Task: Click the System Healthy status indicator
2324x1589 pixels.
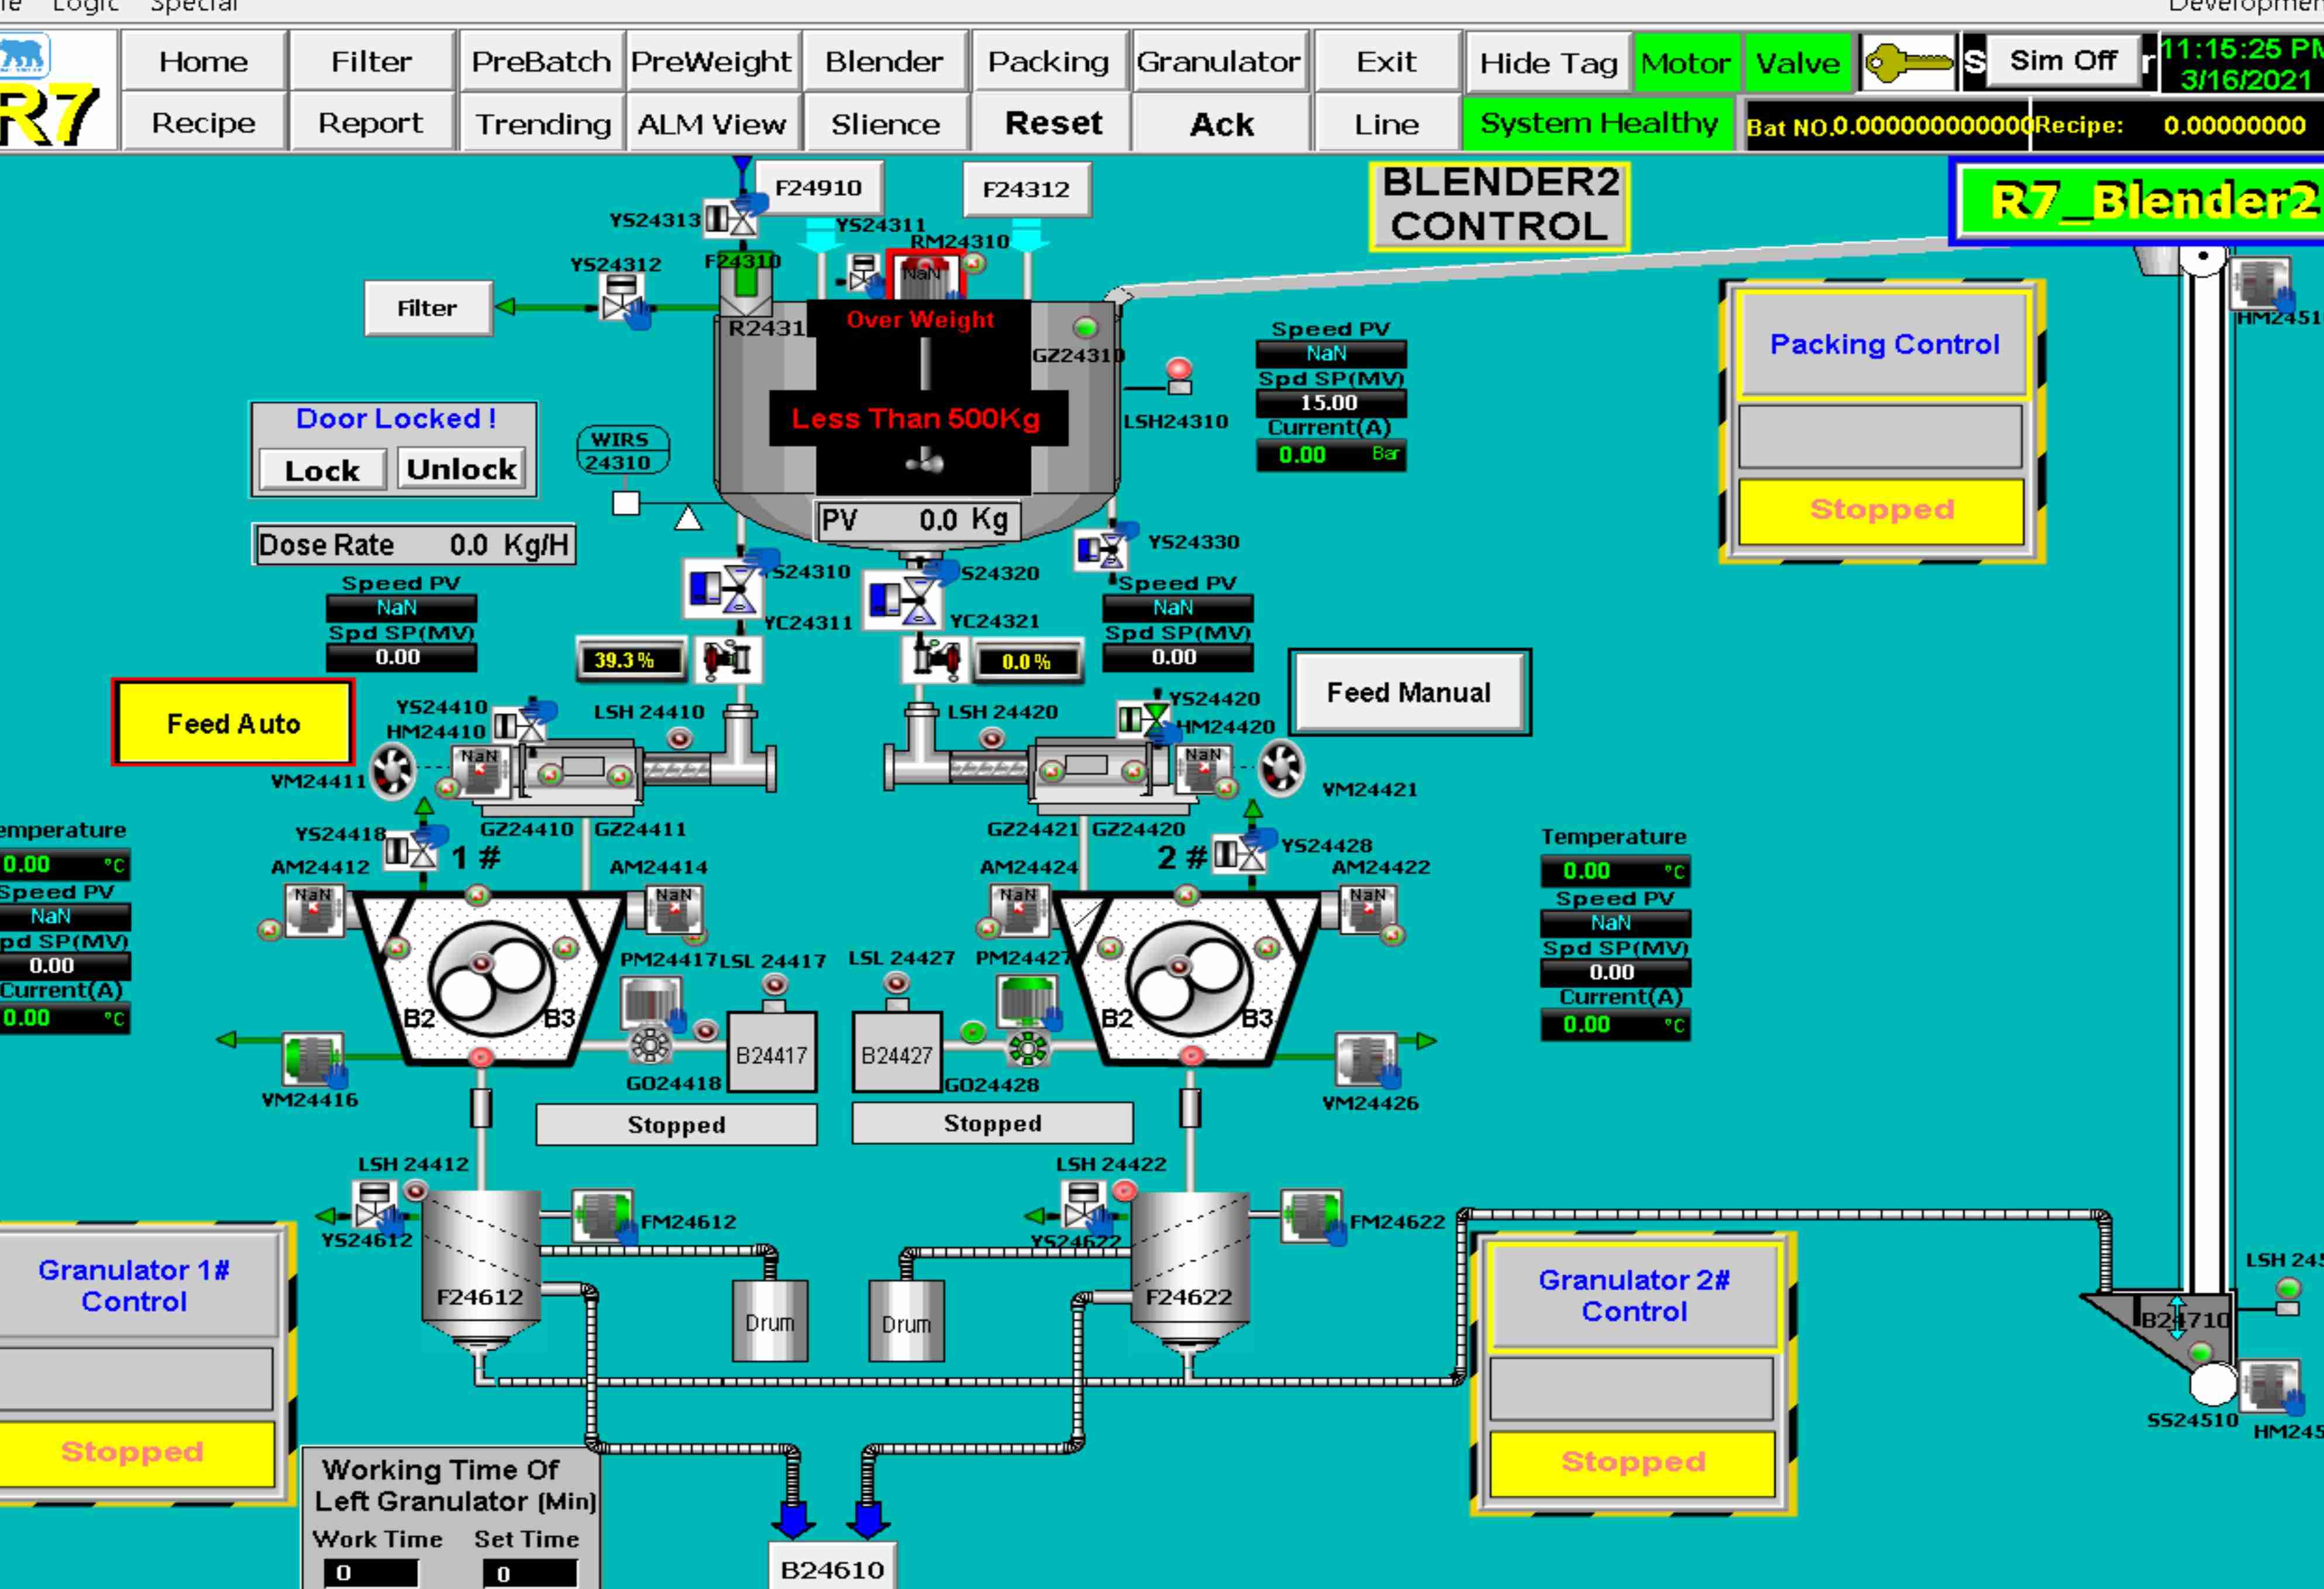Action: click(x=1598, y=123)
